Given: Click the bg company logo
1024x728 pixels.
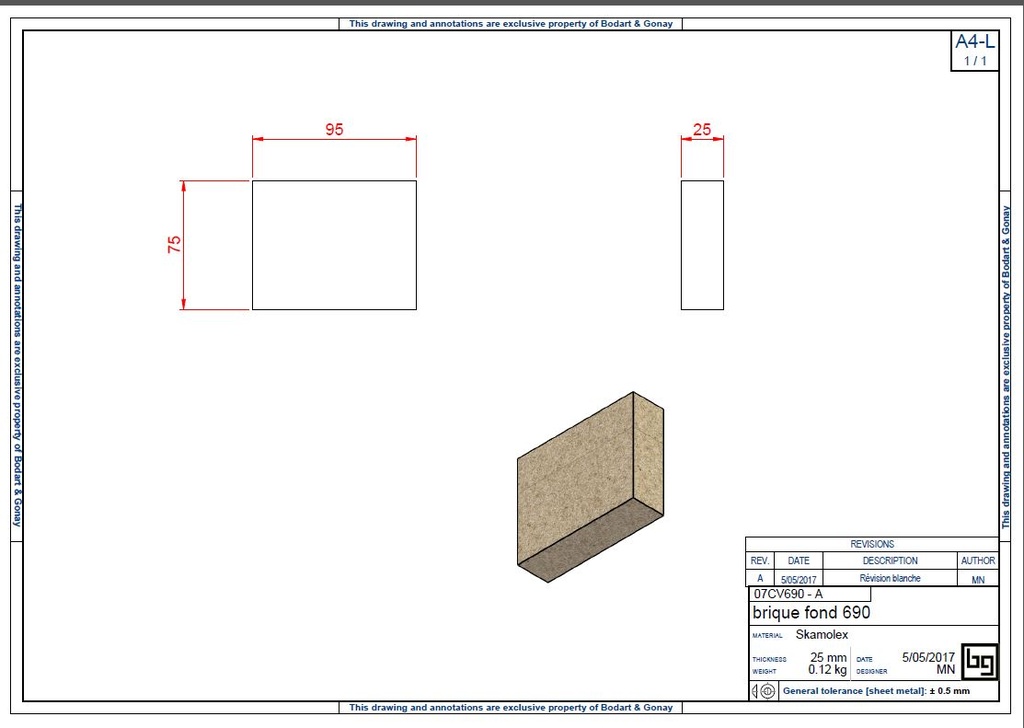Looking at the screenshot, I should click(978, 662).
